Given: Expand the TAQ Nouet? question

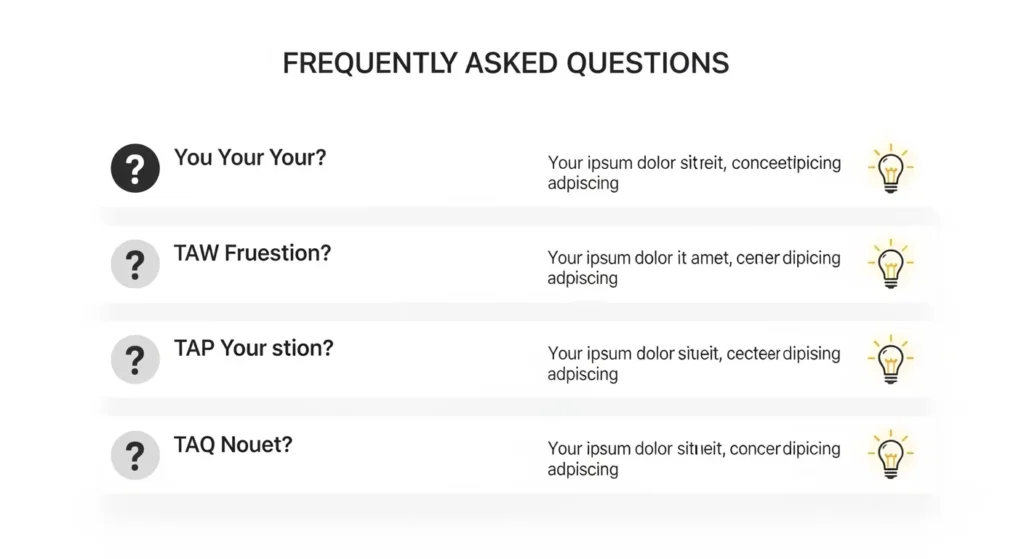Looking at the screenshot, I should [232, 445].
